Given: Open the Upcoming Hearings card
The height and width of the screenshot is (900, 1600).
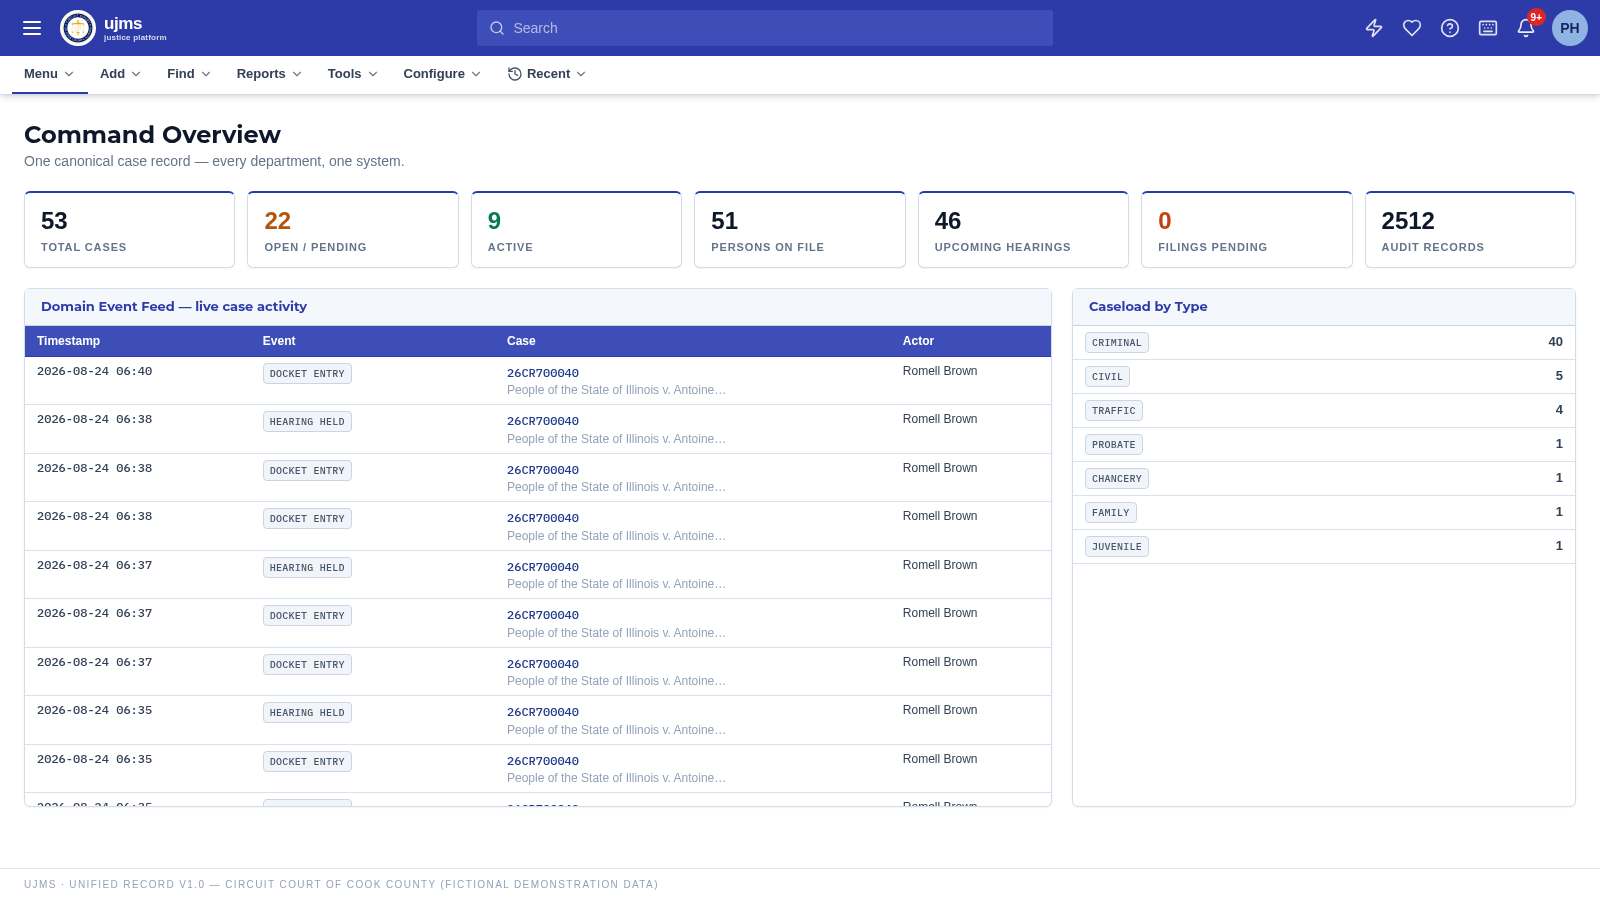Looking at the screenshot, I should click(1023, 230).
